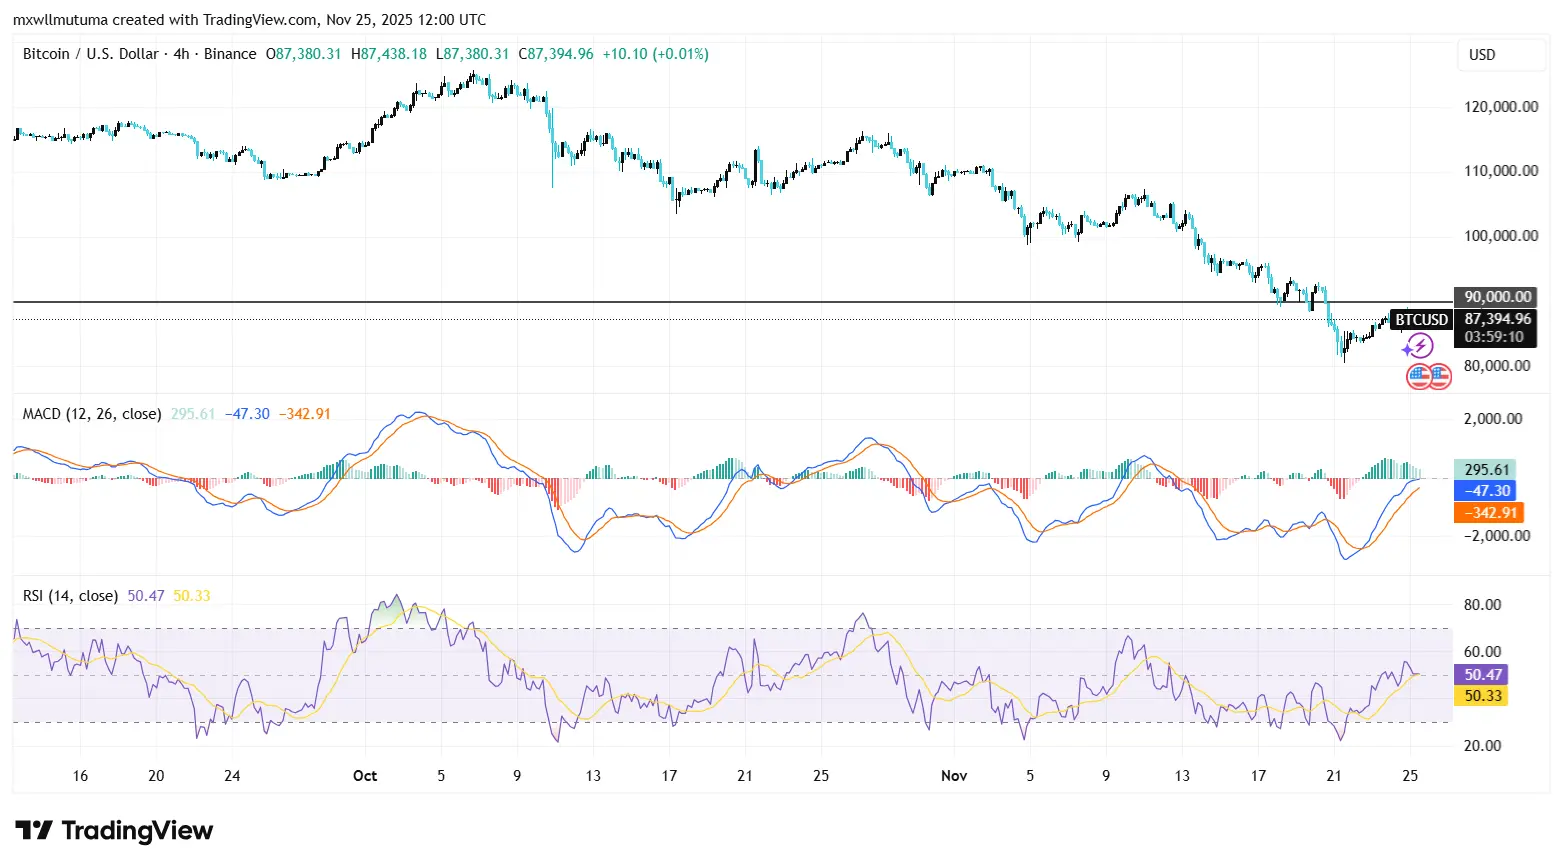Toggle the yellow 50.33 RSI signal badge

1481,695
